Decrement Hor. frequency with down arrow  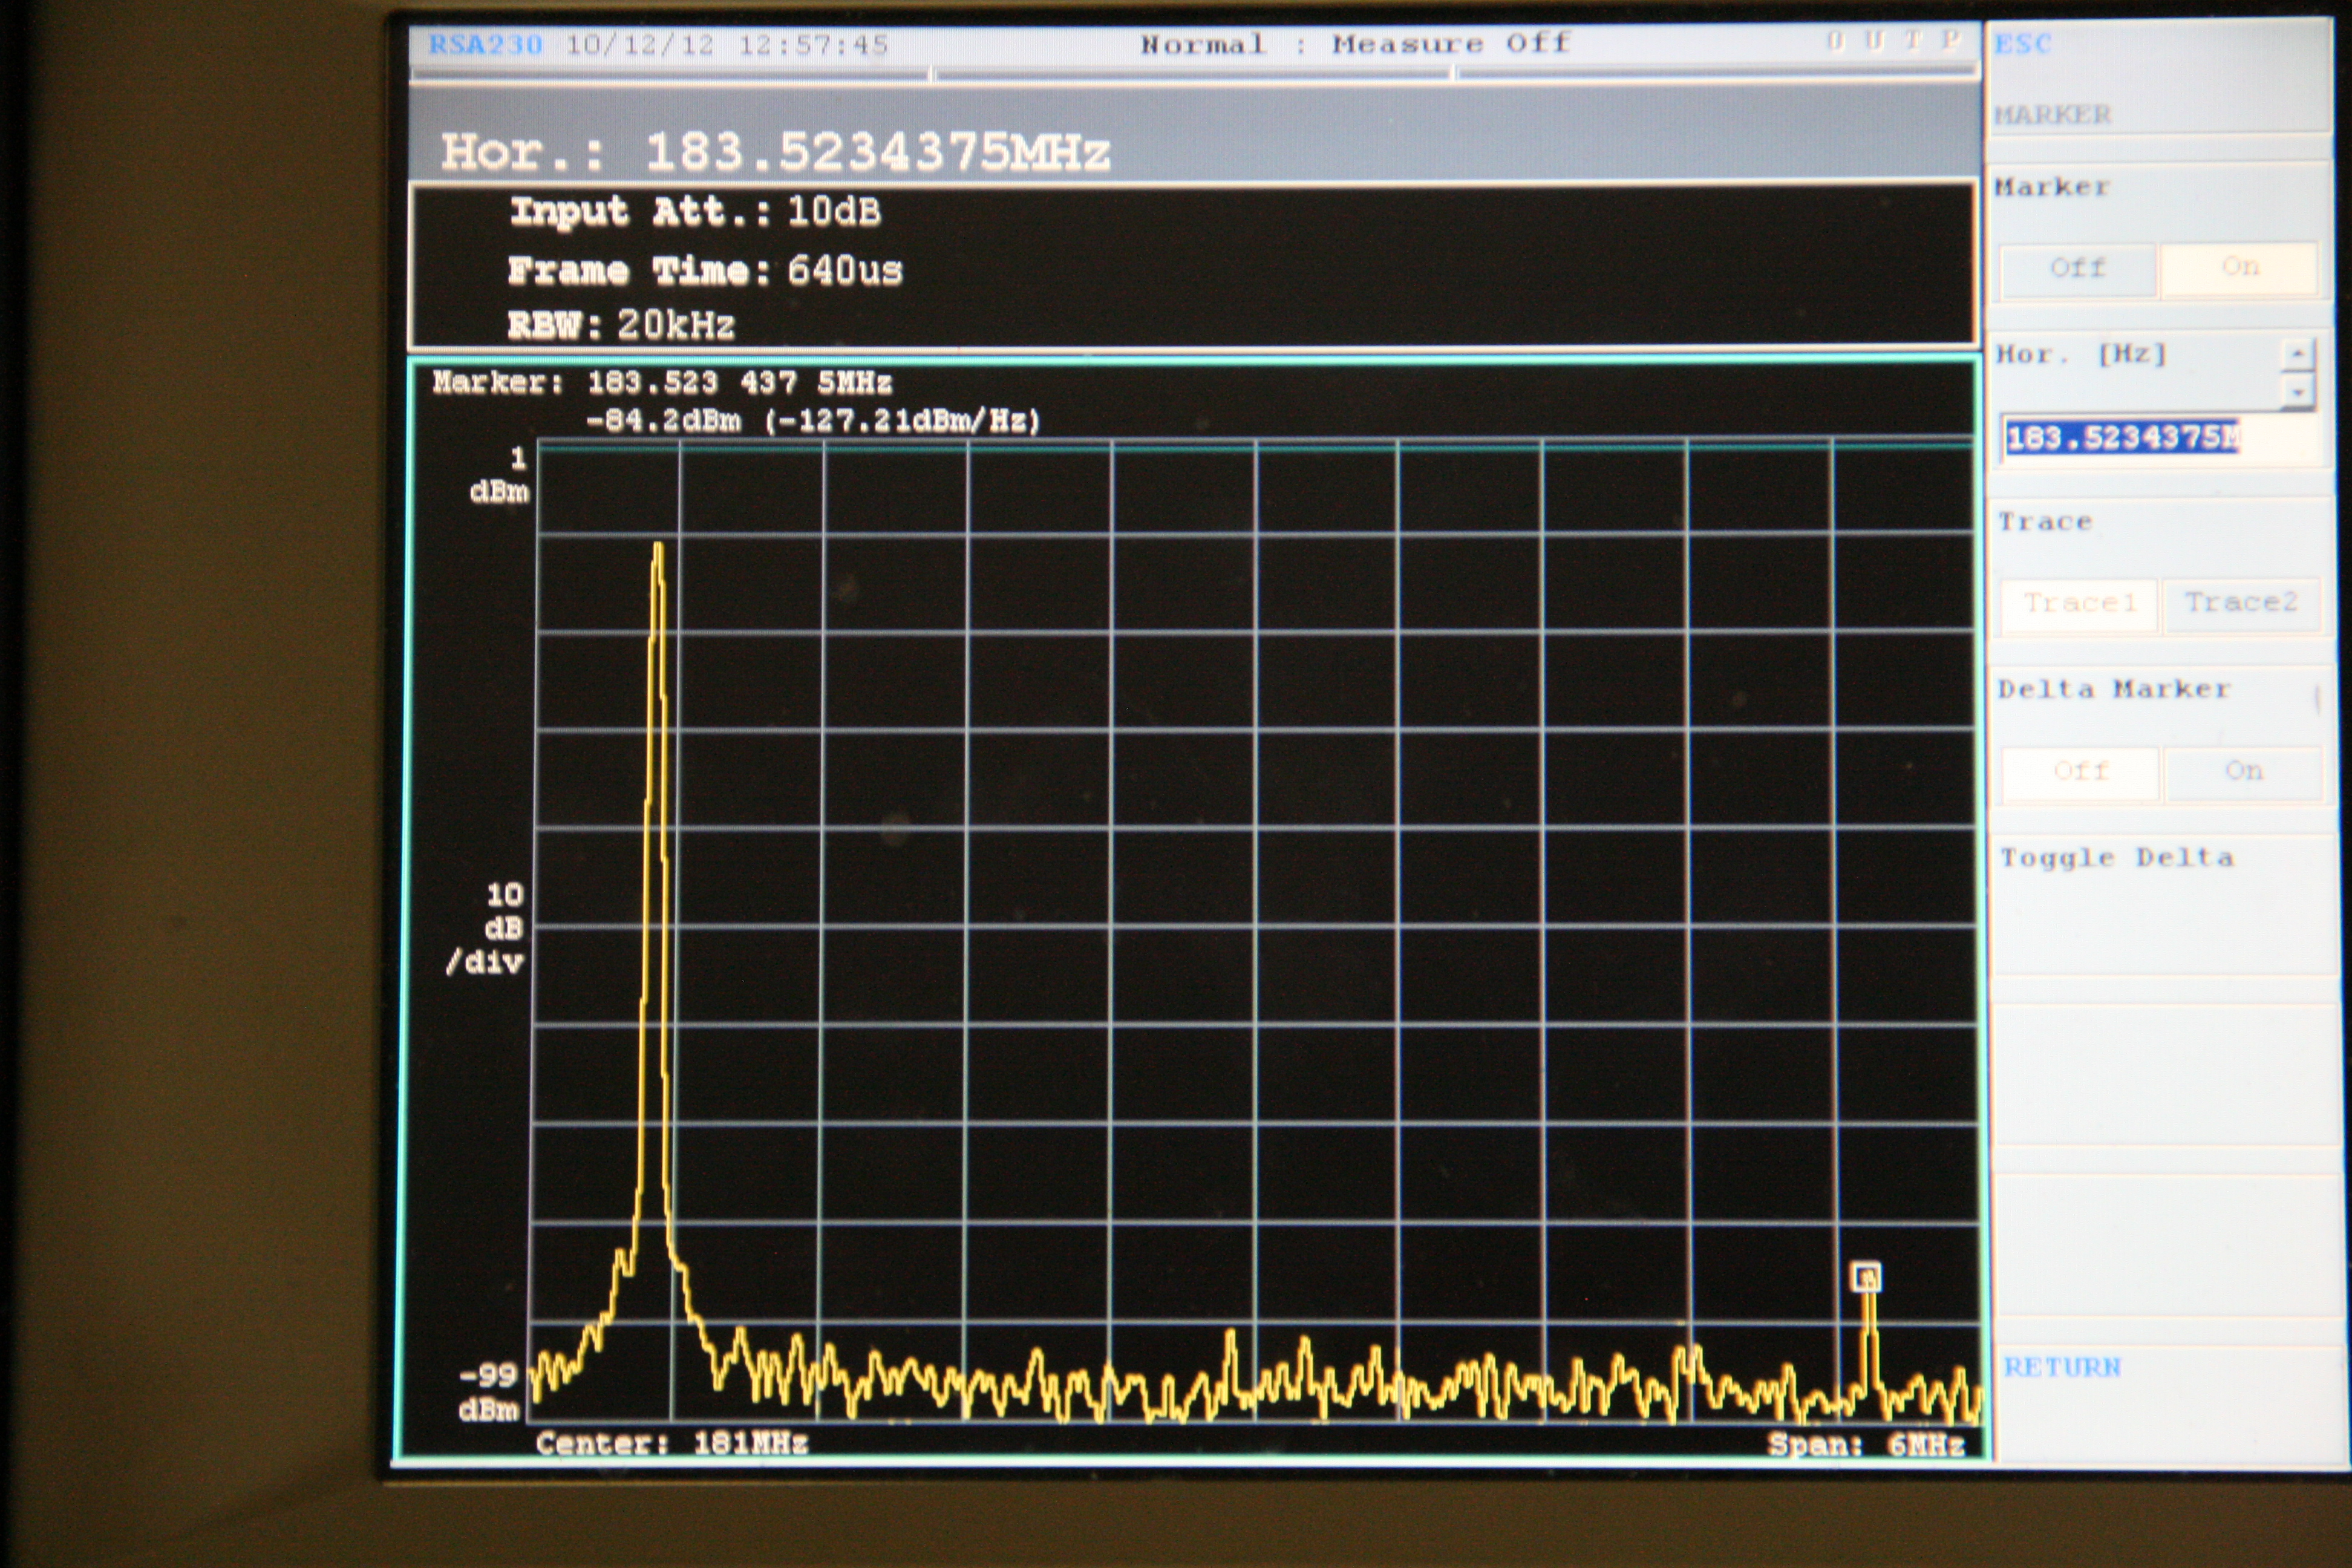click(x=2297, y=392)
